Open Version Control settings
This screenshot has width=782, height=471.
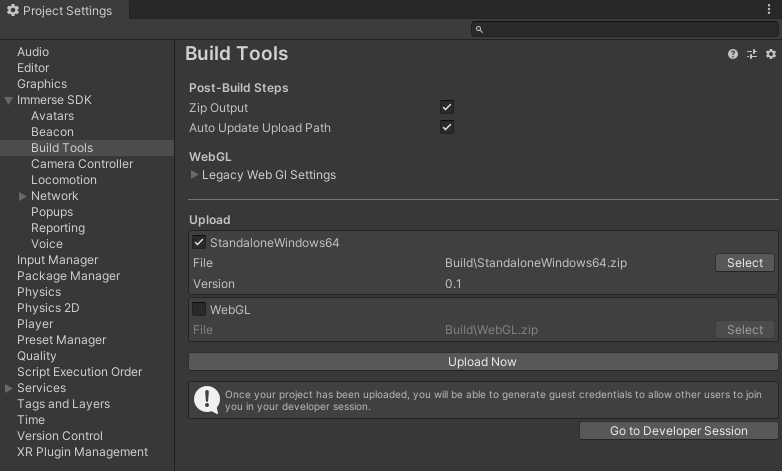coord(60,436)
